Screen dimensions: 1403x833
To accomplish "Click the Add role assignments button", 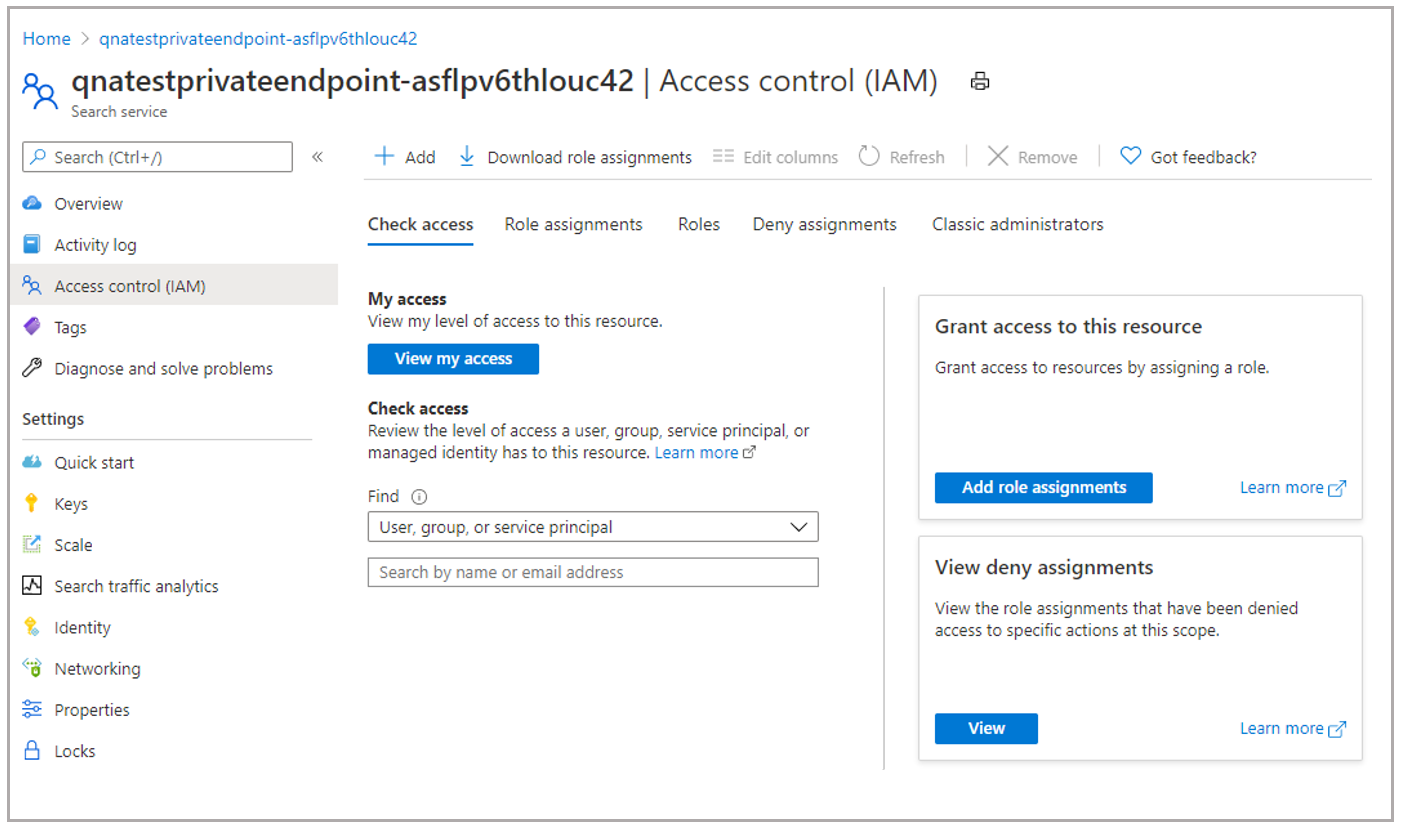I will point(1043,488).
